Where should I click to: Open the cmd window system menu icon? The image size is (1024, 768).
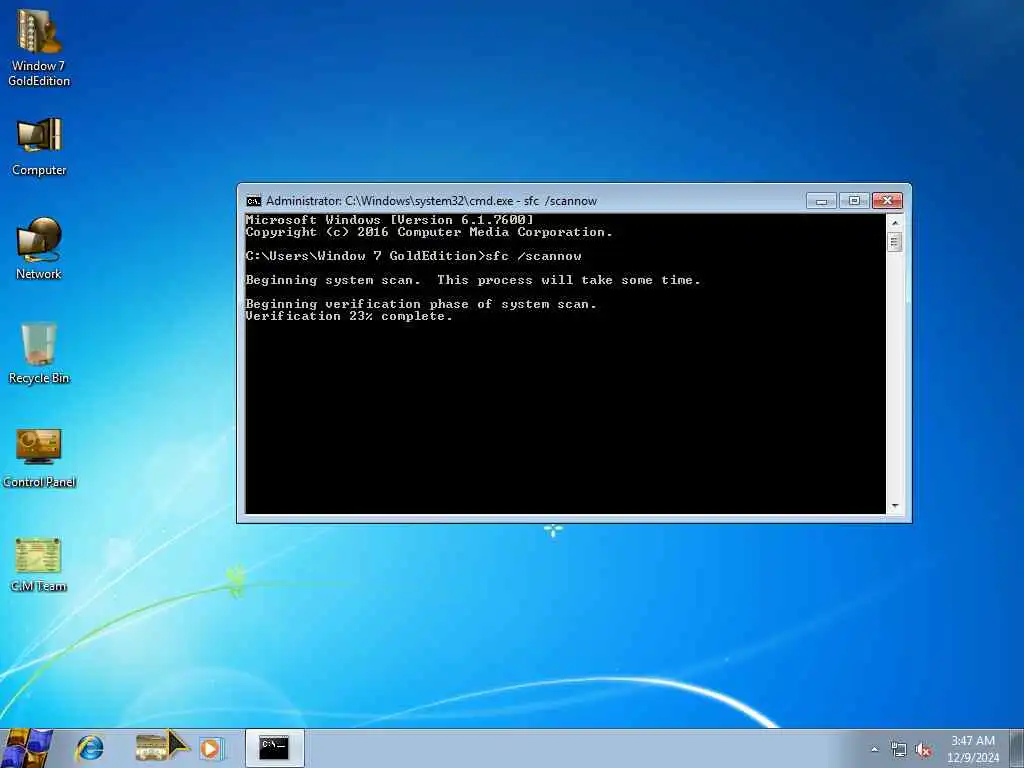click(253, 201)
